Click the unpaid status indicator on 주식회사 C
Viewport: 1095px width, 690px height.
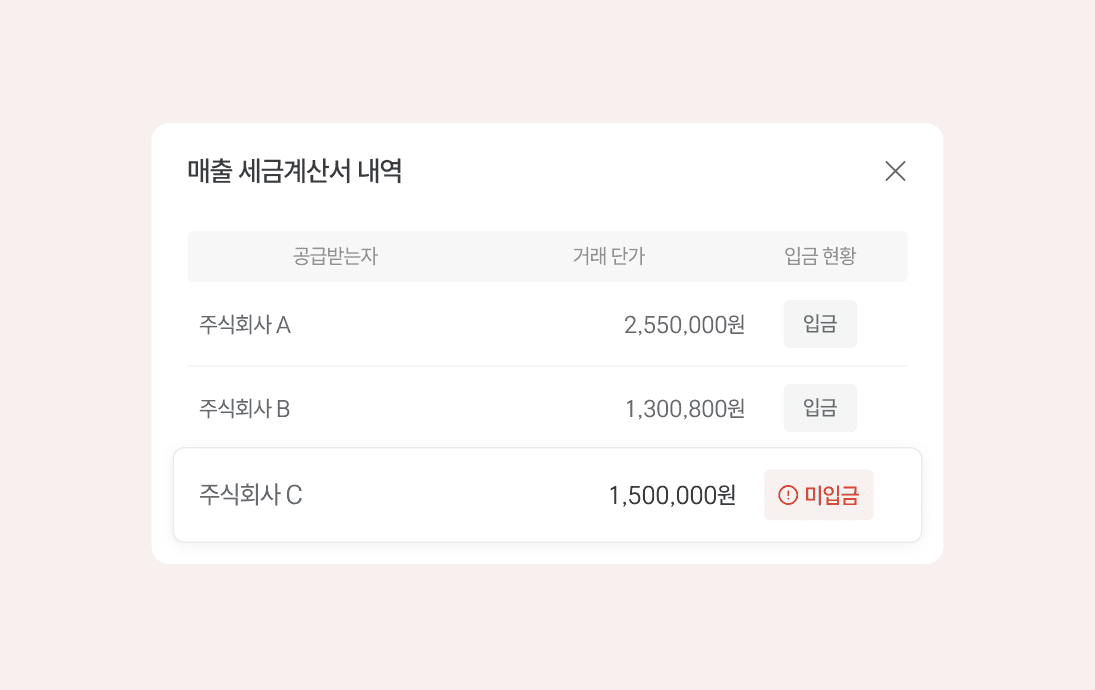(x=818, y=494)
